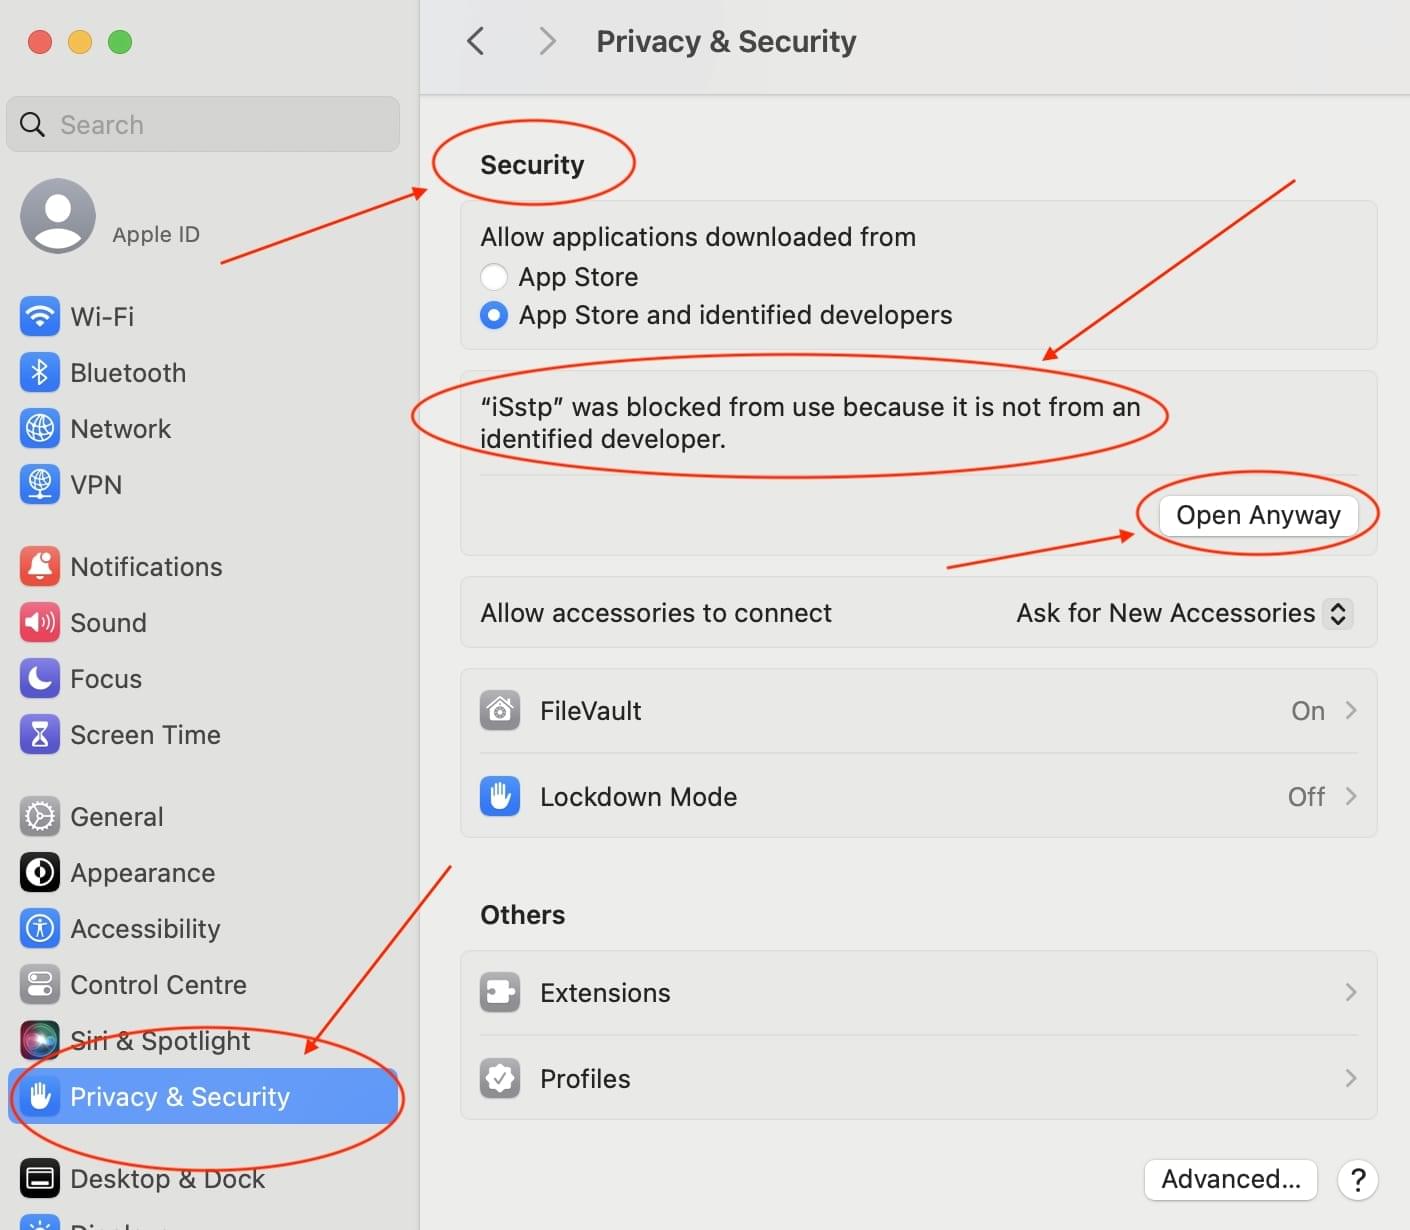
Task: Click in the Search field
Action: tap(203, 124)
